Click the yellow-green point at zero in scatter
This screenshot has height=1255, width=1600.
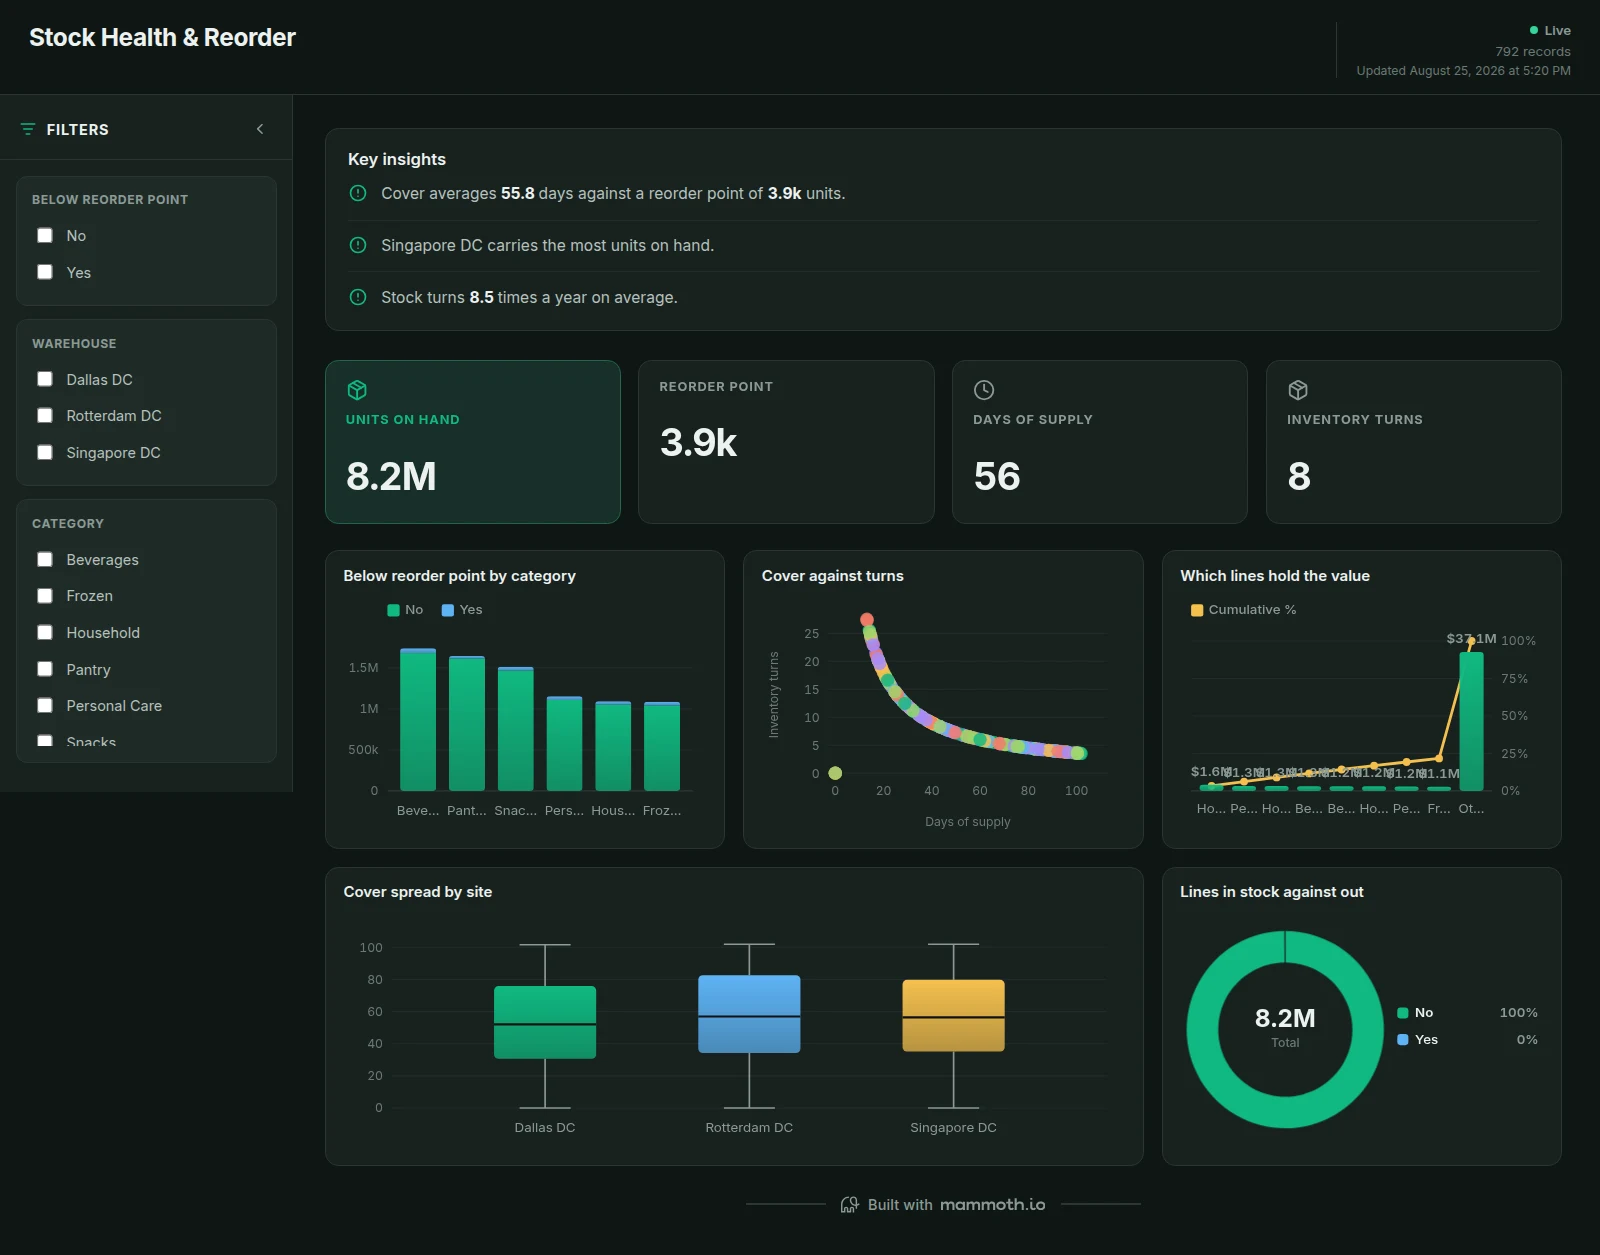[x=835, y=773]
